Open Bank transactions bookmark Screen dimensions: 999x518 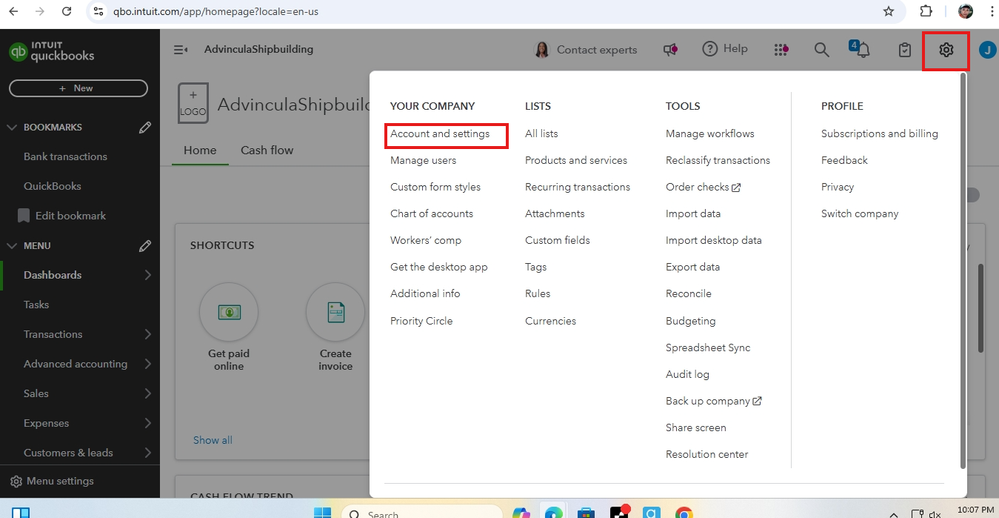(65, 157)
